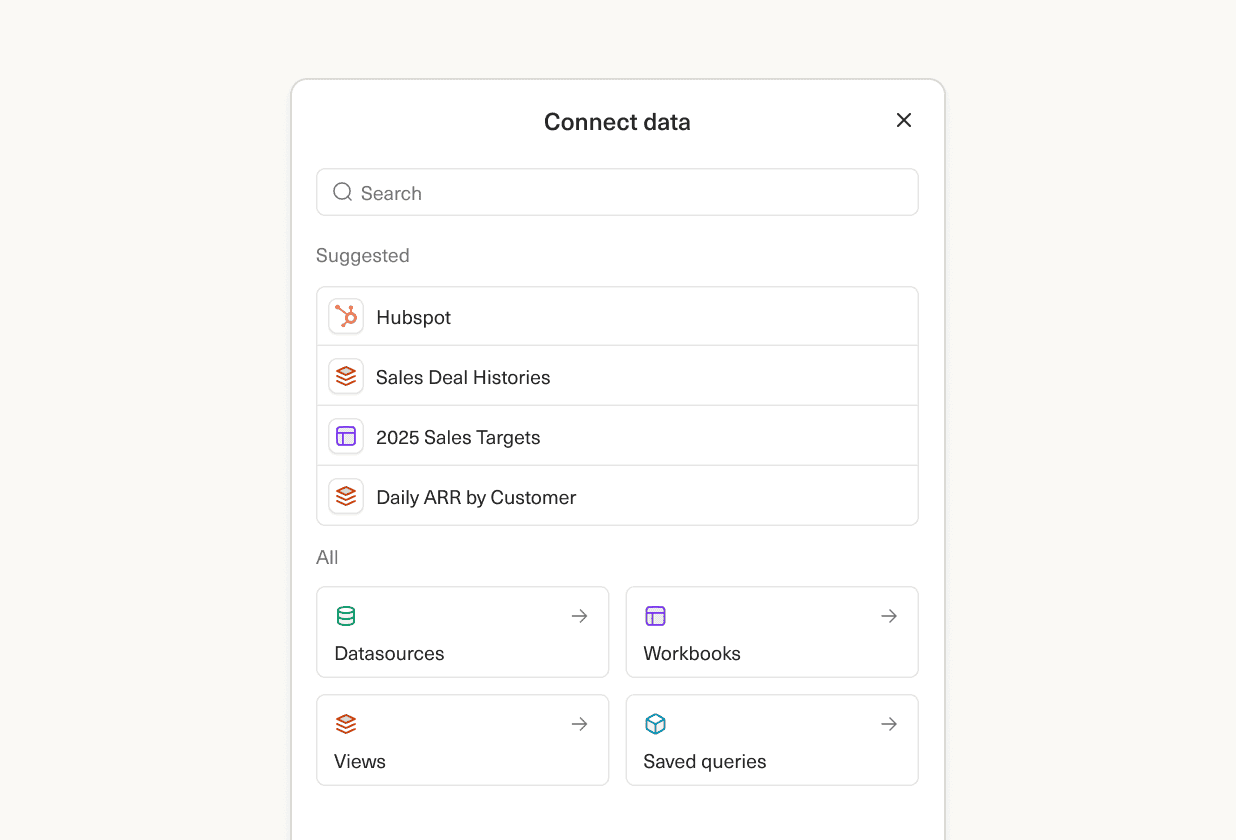1236x840 pixels.
Task: Click the Hubspot connector icon
Action: click(345, 316)
